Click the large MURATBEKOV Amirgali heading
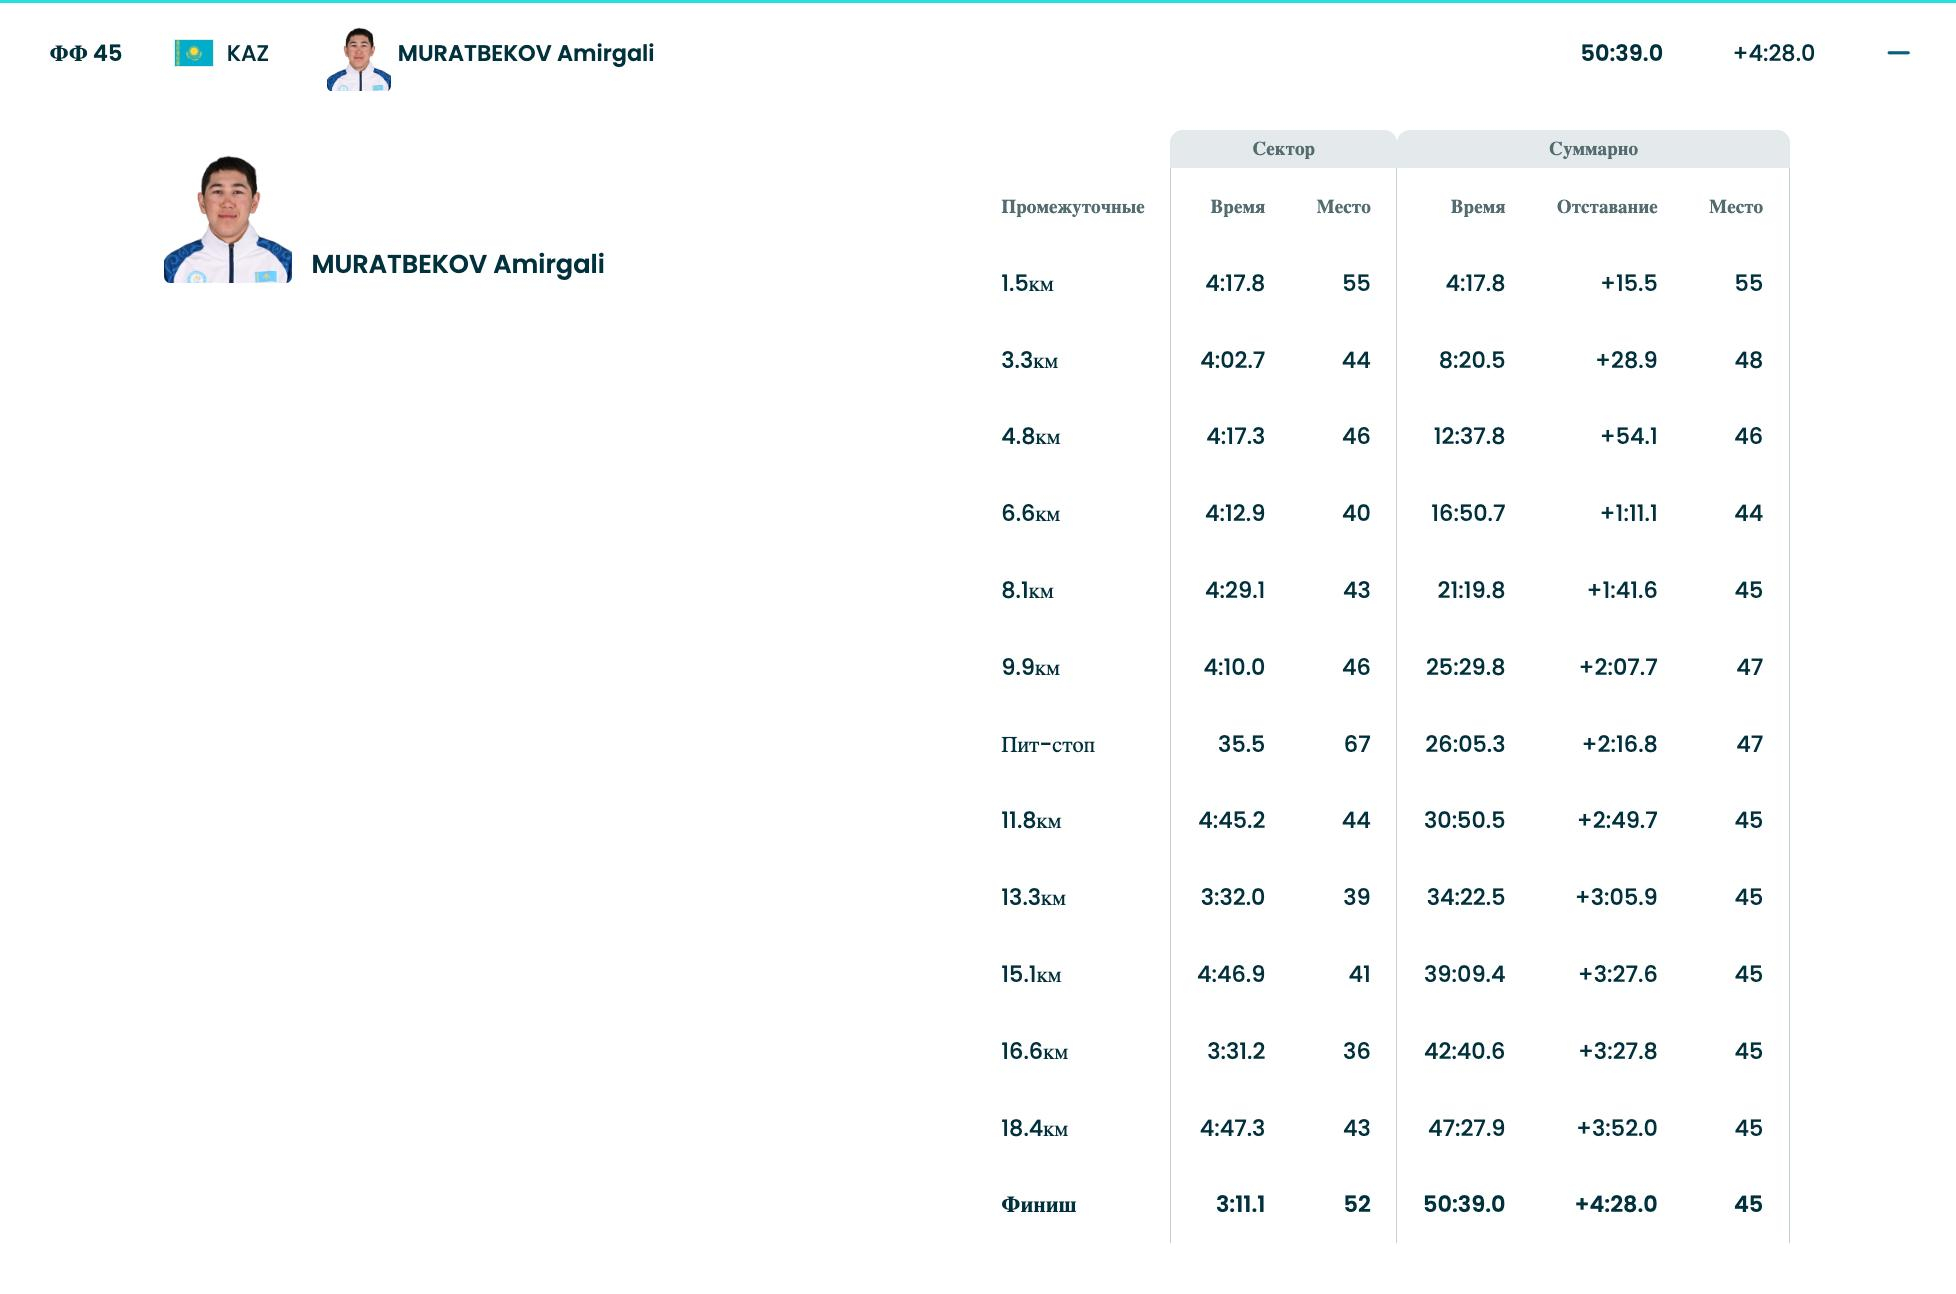This screenshot has height=1294, width=1956. point(457,264)
